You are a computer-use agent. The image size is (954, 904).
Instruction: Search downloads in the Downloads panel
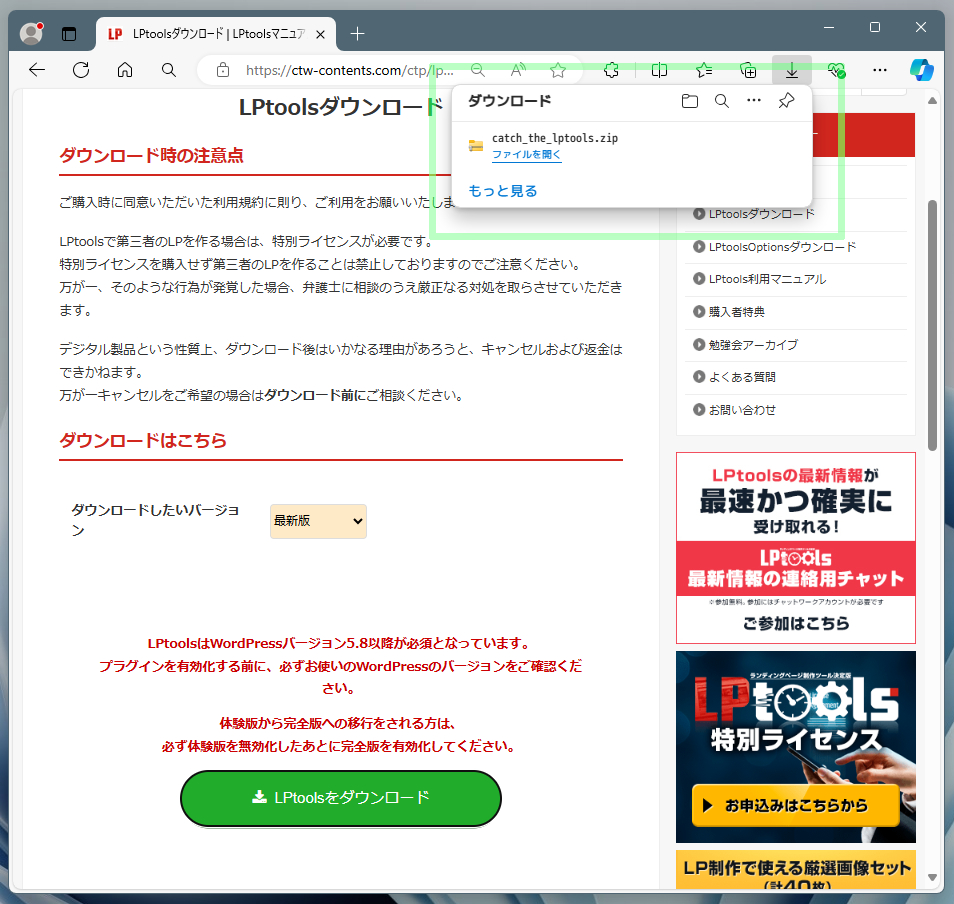pos(722,101)
